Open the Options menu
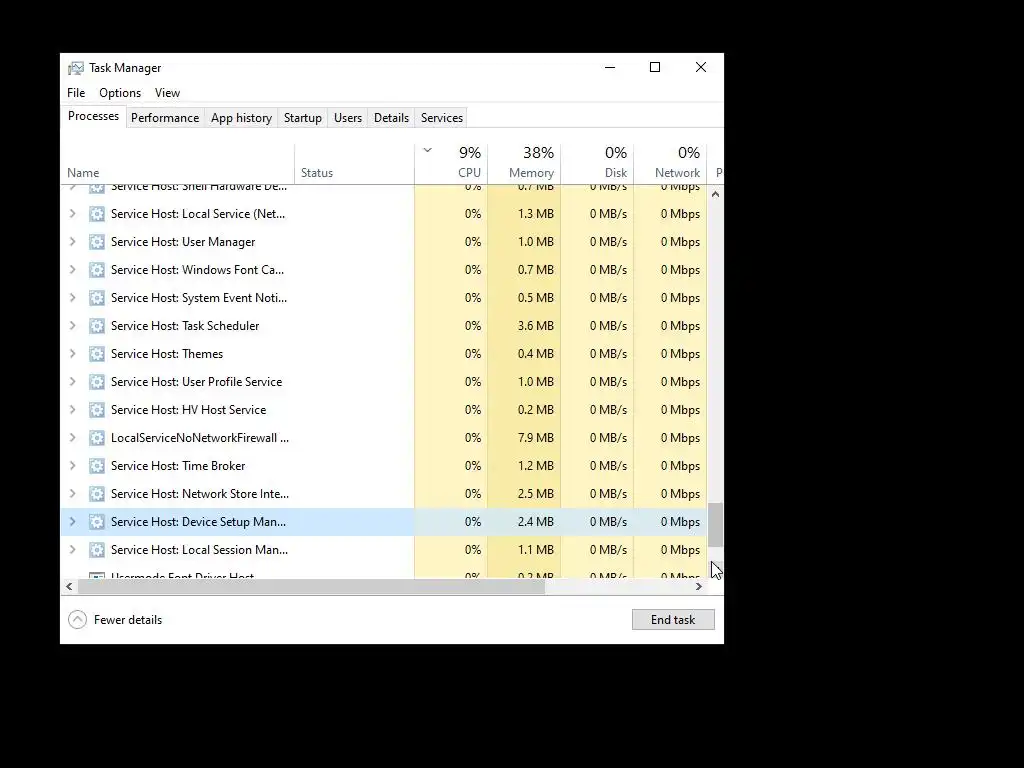Screen dimensions: 1024x768 120,93
